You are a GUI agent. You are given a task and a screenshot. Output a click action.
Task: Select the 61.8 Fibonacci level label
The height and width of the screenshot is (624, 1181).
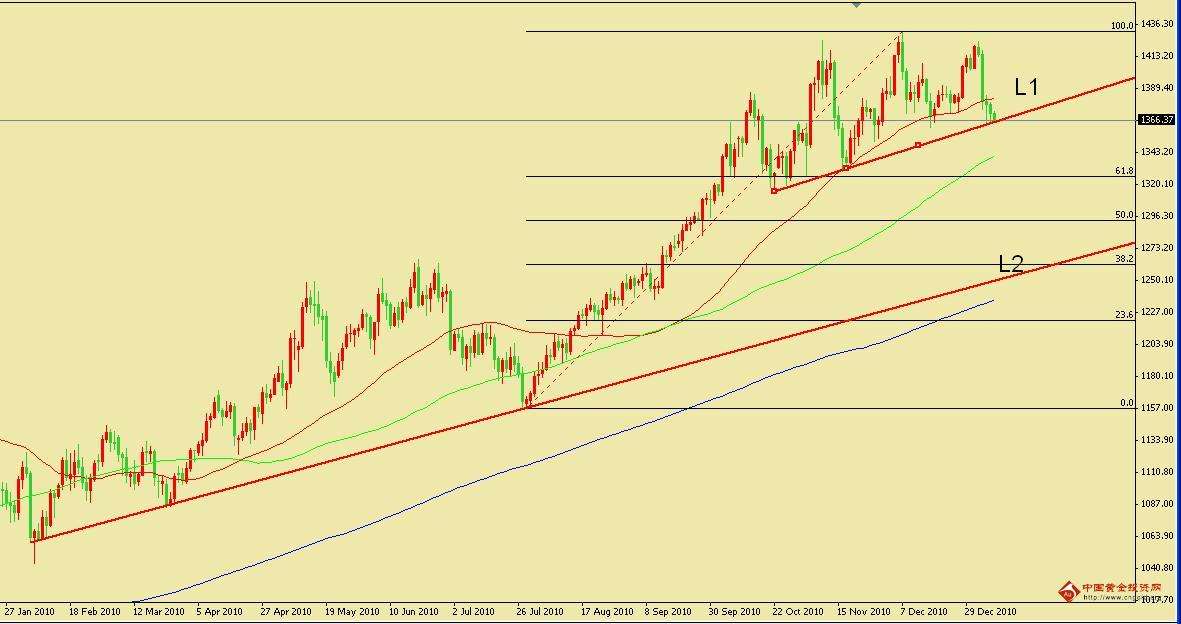point(1124,171)
